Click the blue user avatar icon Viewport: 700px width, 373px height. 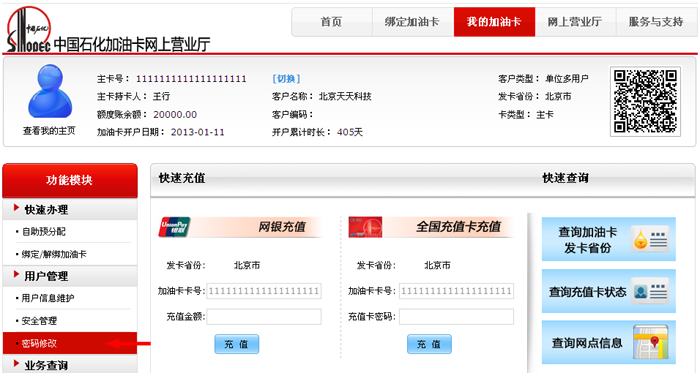pos(50,91)
